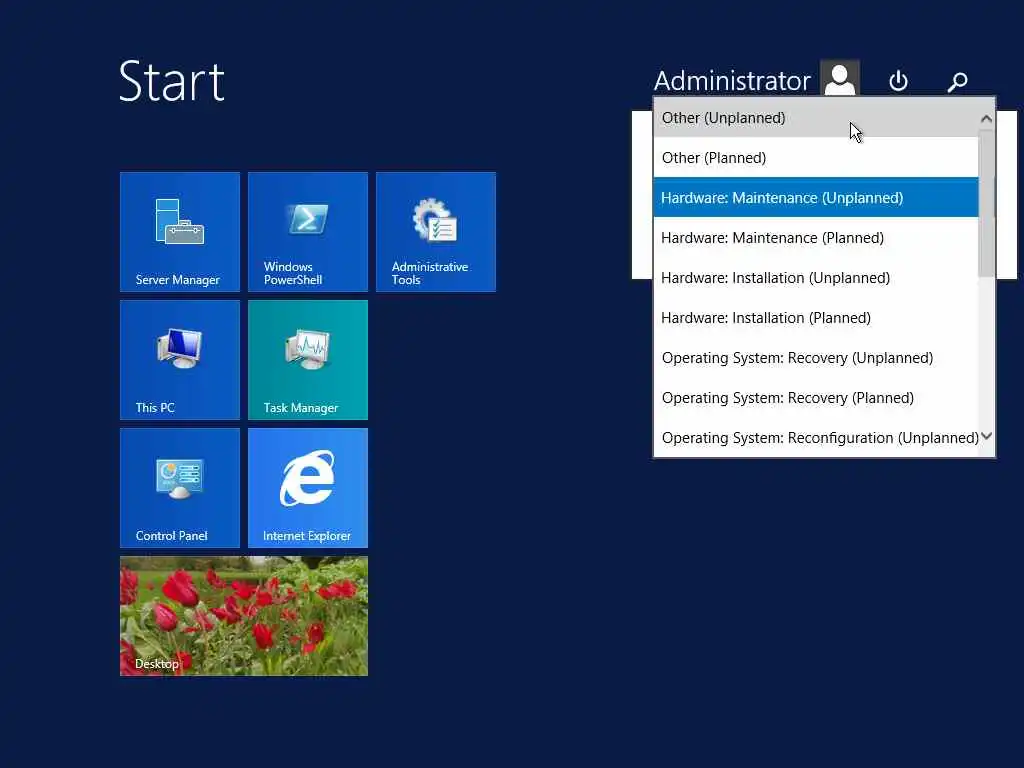The height and width of the screenshot is (768, 1024).
Task: Choose Operating System: Reconfiguration (Unplanned)
Action: tap(816, 438)
